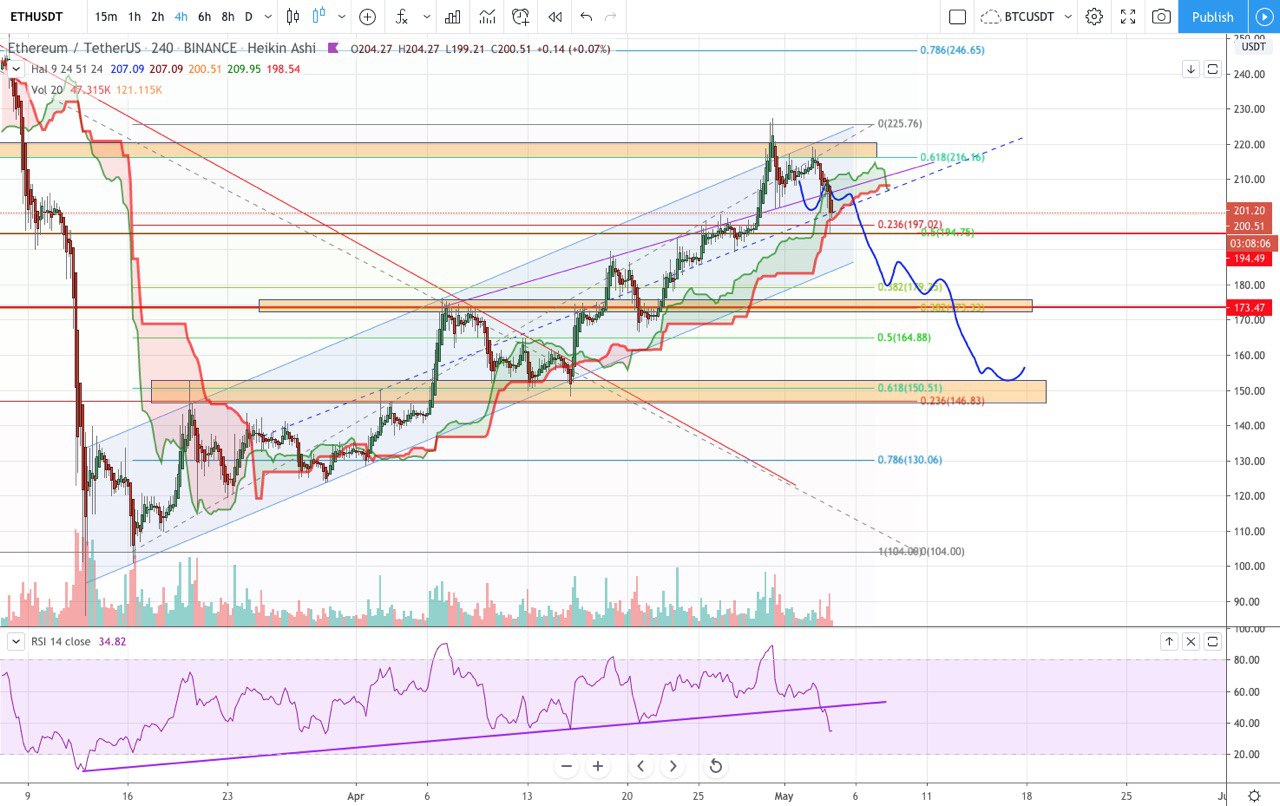Start Bar Replay with rewind icon

click(x=554, y=16)
